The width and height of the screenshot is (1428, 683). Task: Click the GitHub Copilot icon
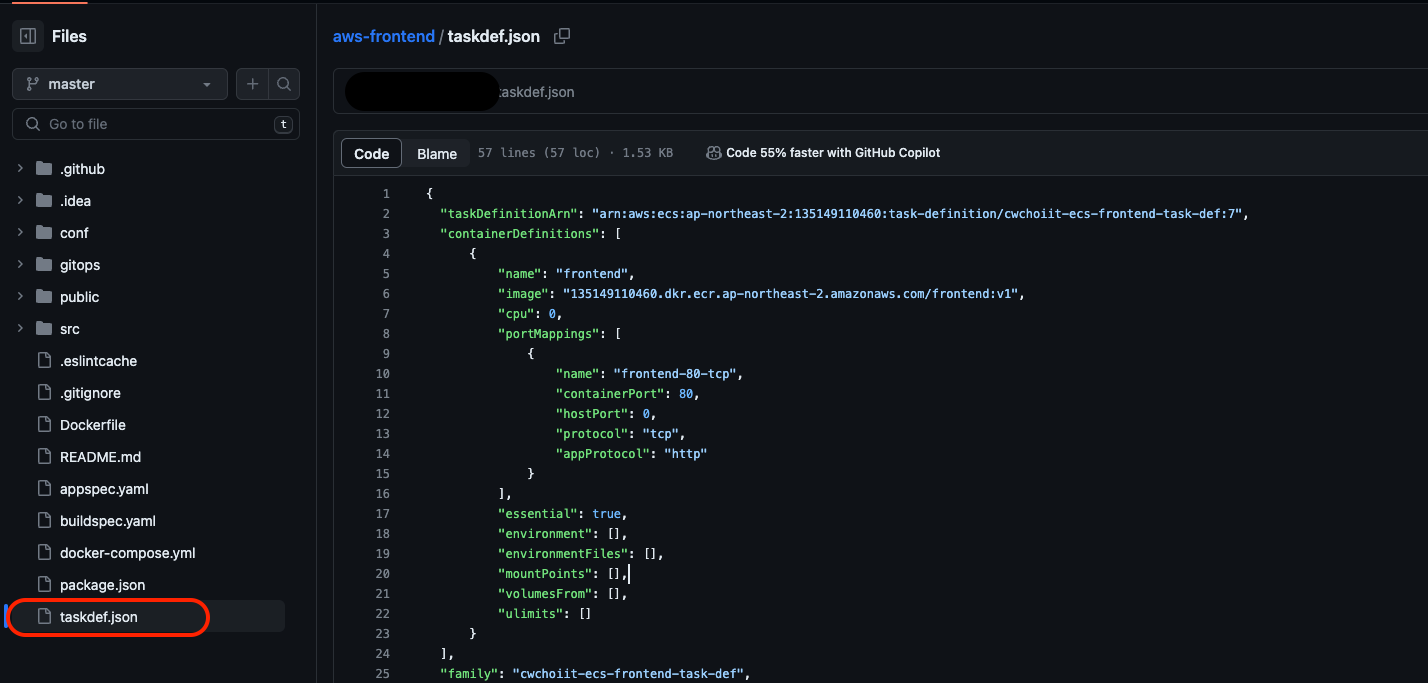coord(714,153)
